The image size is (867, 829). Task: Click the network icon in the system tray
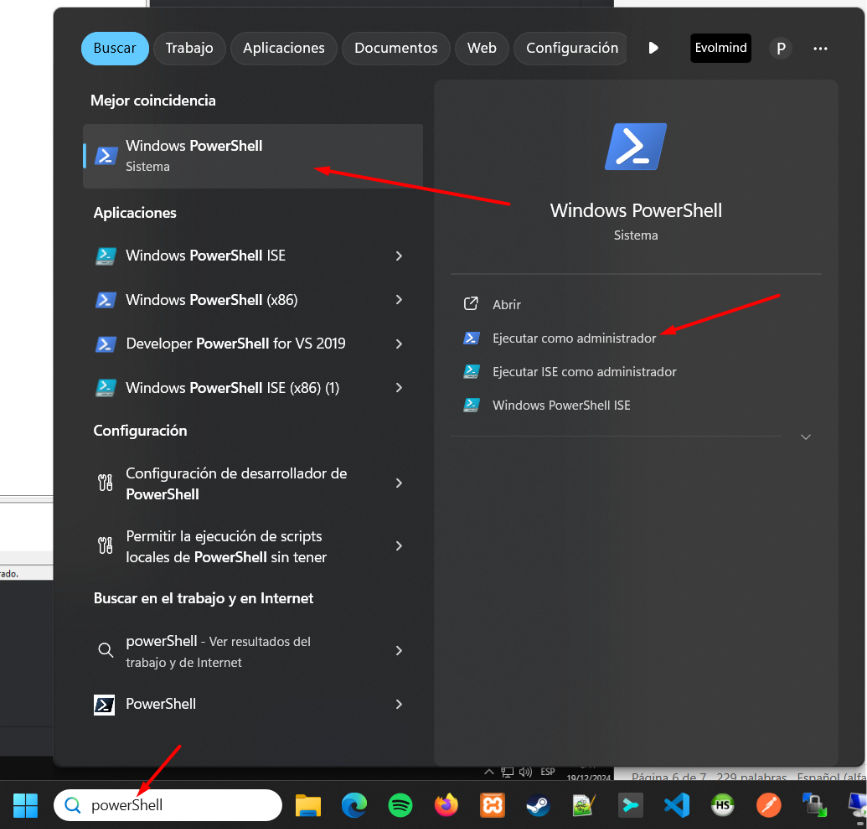click(507, 771)
